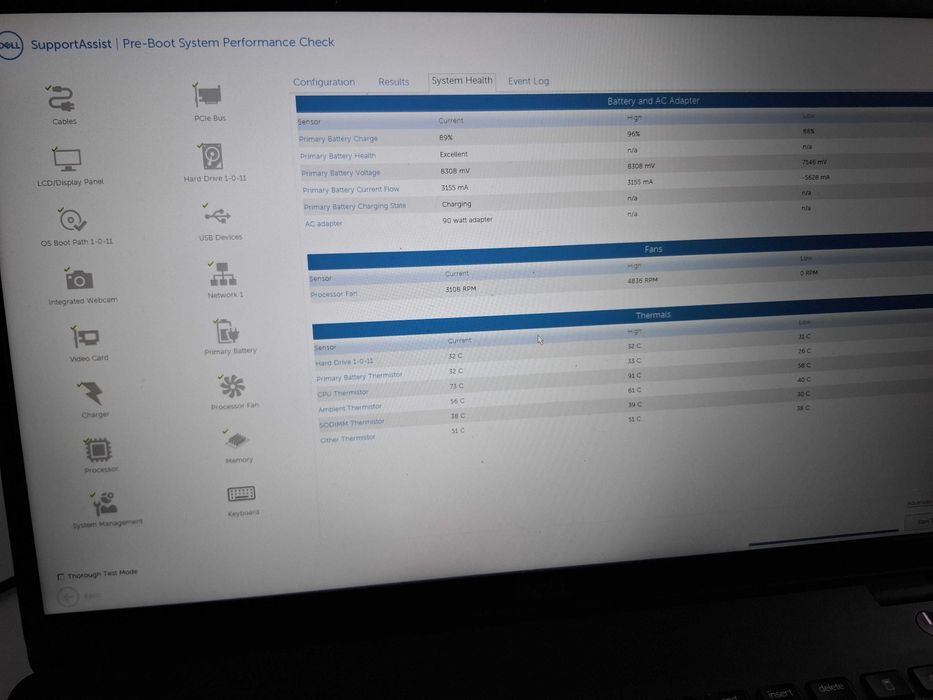Click the Dell logo
Screen dimensions: 933x700
coord(9,46)
